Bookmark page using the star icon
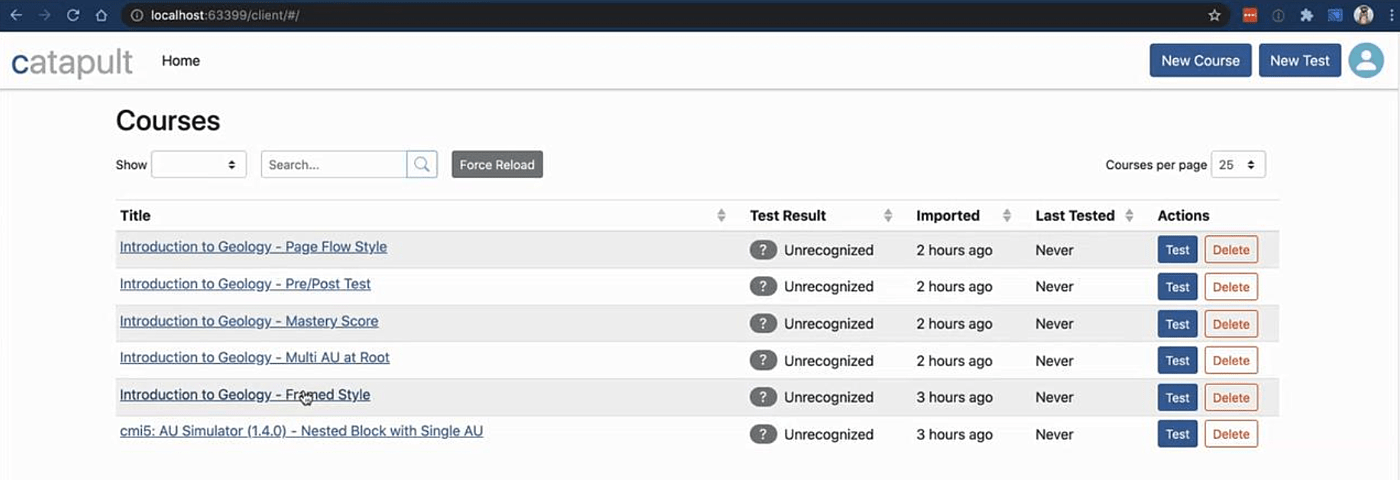 pos(1214,15)
